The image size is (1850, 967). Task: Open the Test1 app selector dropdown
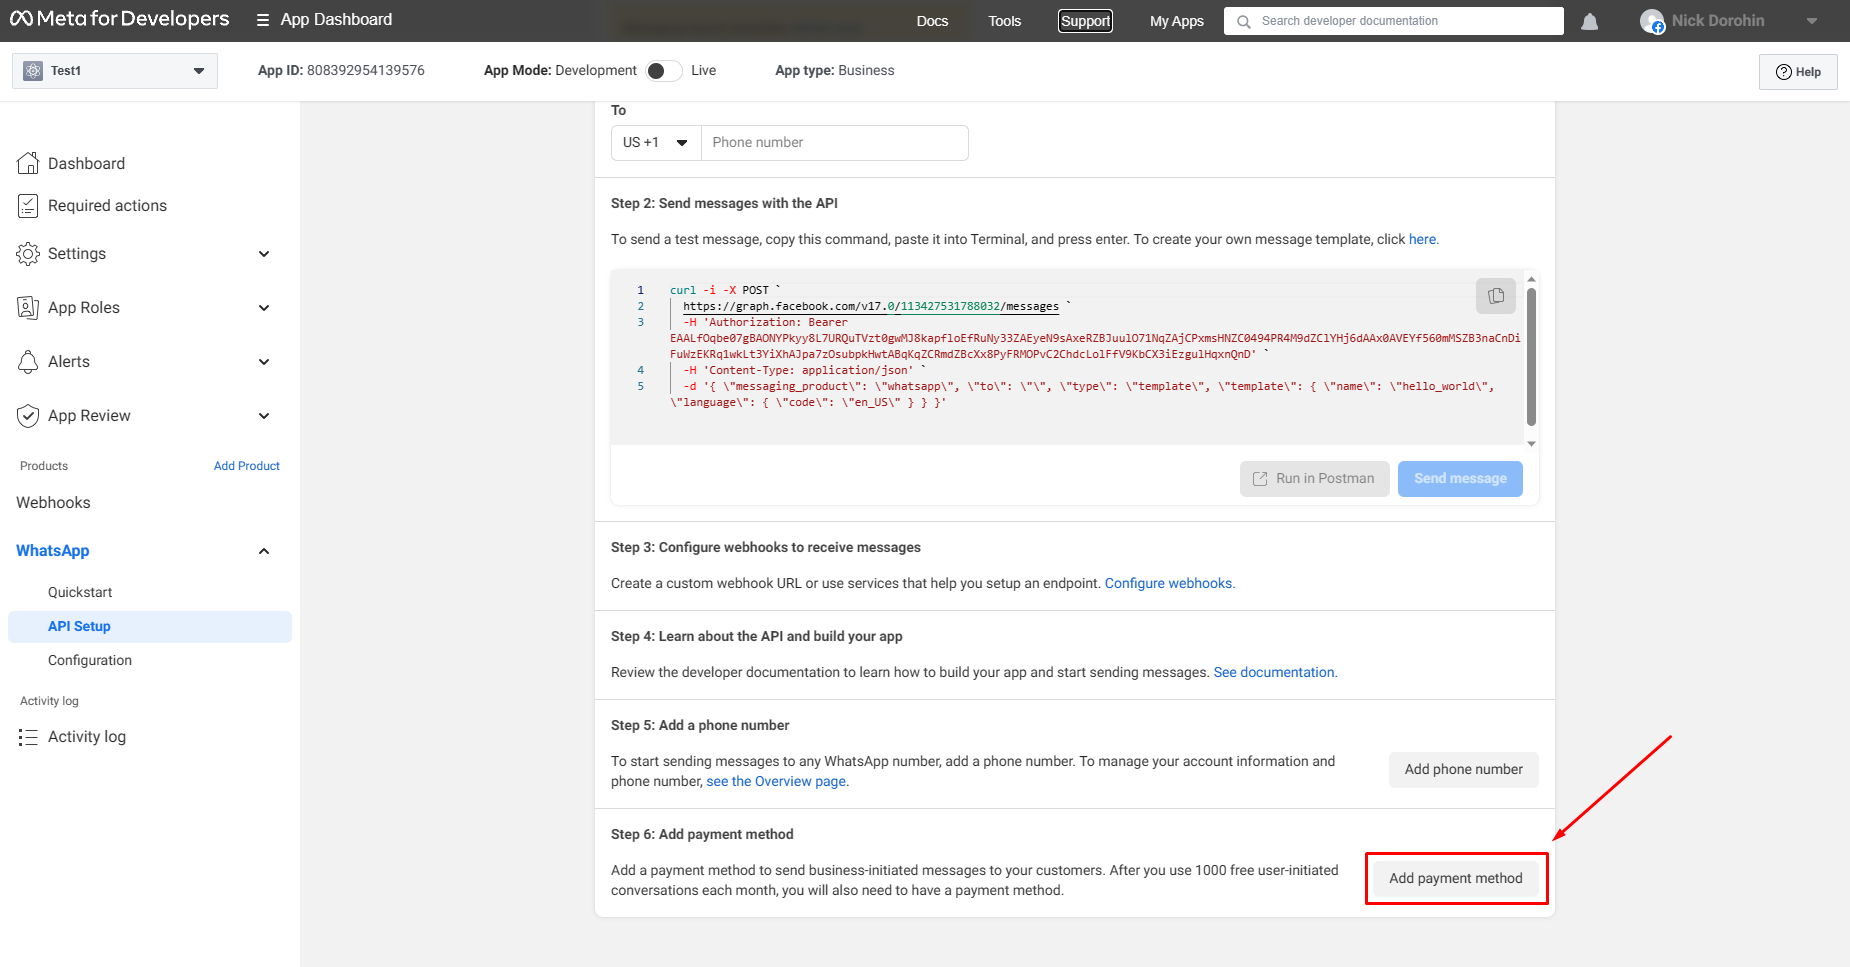pos(115,71)
